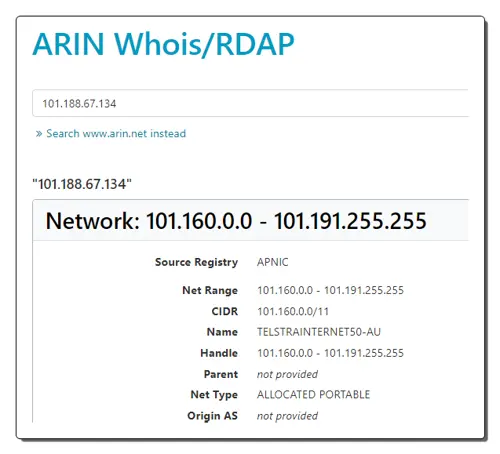
Task: Select the Handle value 101.160.0.0 - 101.191.255.255
Action: point(330,353)
